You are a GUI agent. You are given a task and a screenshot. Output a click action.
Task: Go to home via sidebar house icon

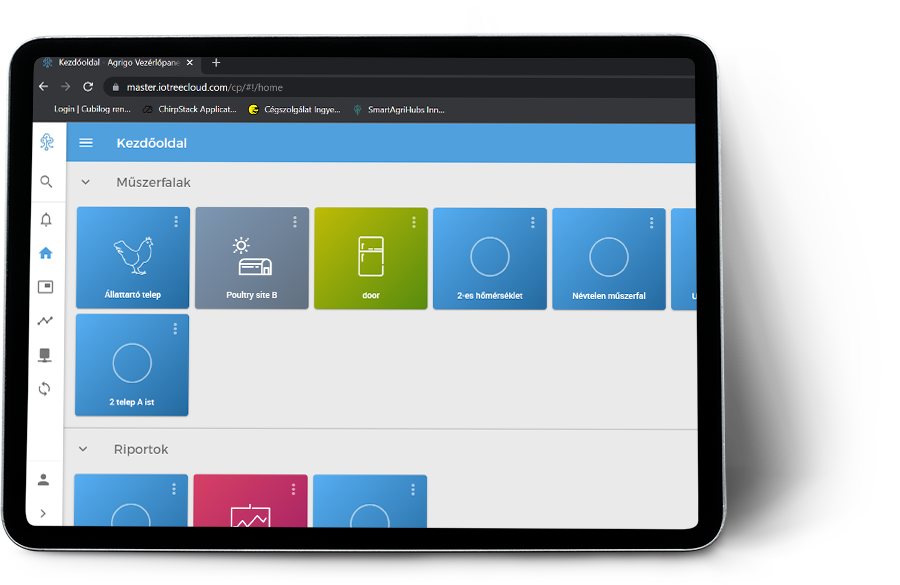[46, 253]
